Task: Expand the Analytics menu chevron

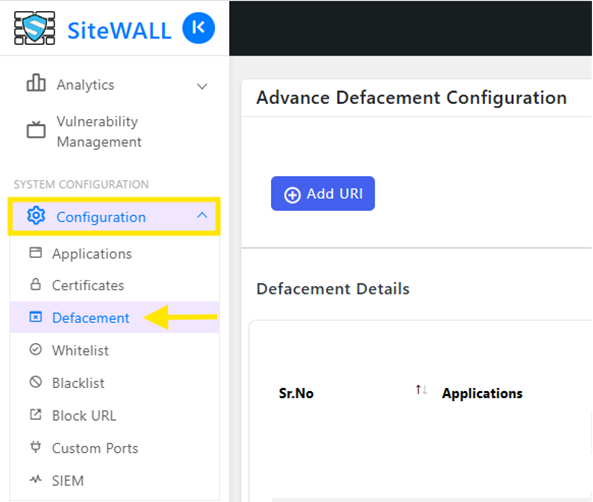Action: 202,86
